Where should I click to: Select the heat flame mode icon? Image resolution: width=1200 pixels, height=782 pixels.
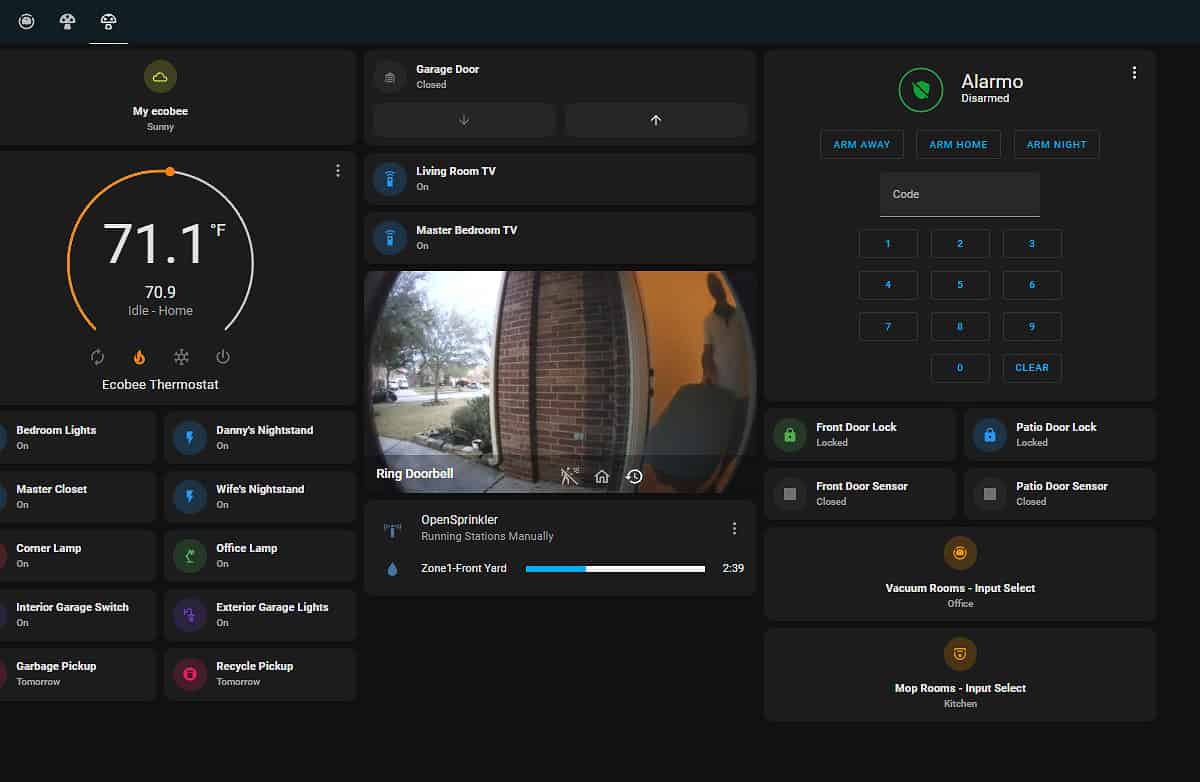[139, 357]
